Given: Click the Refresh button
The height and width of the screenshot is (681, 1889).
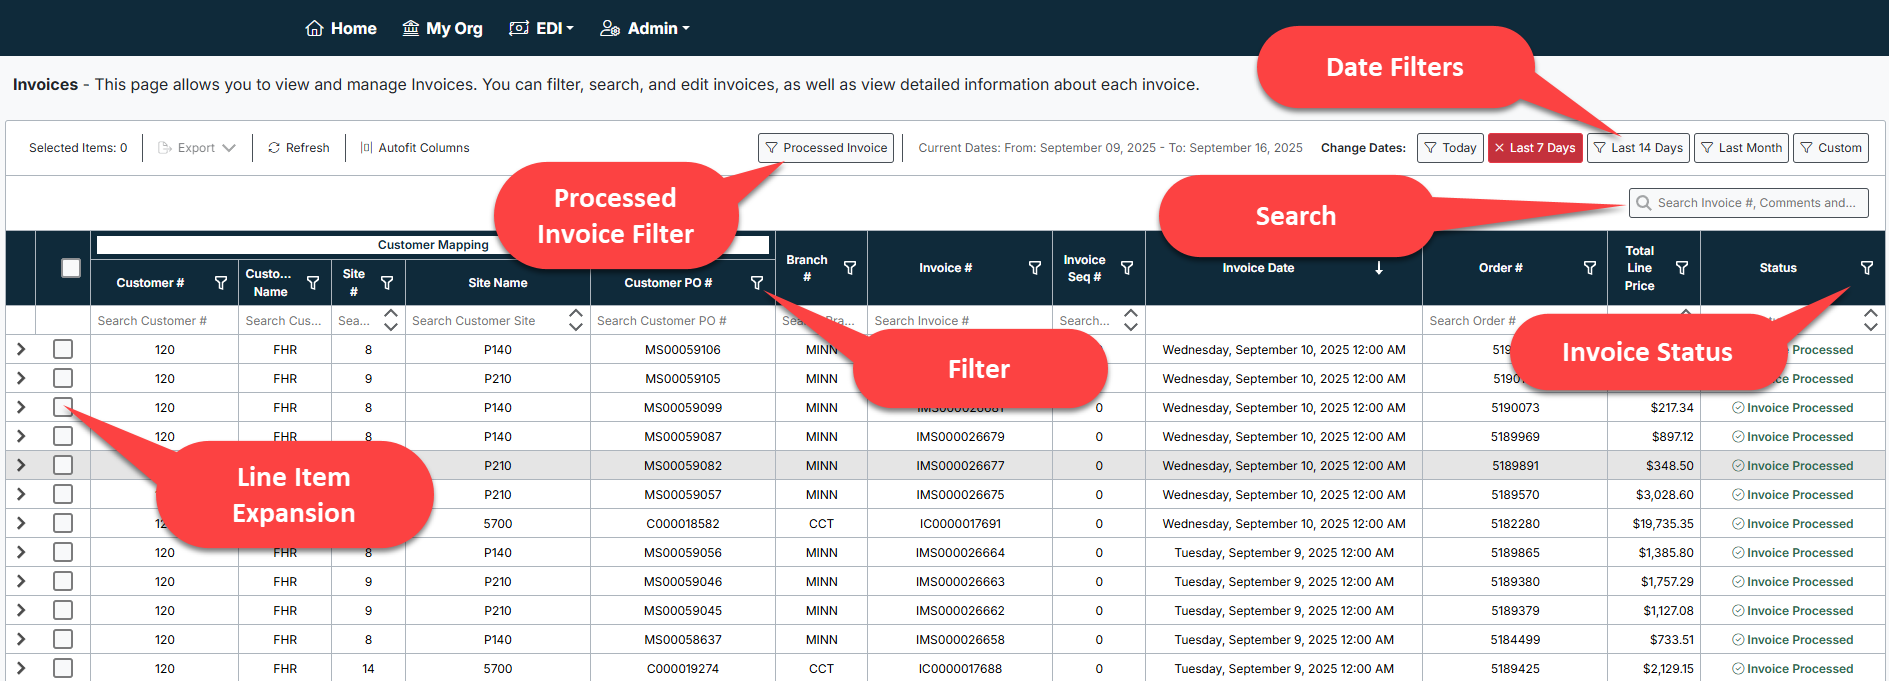Looking at the screenshot, I should tap(298, 148).
